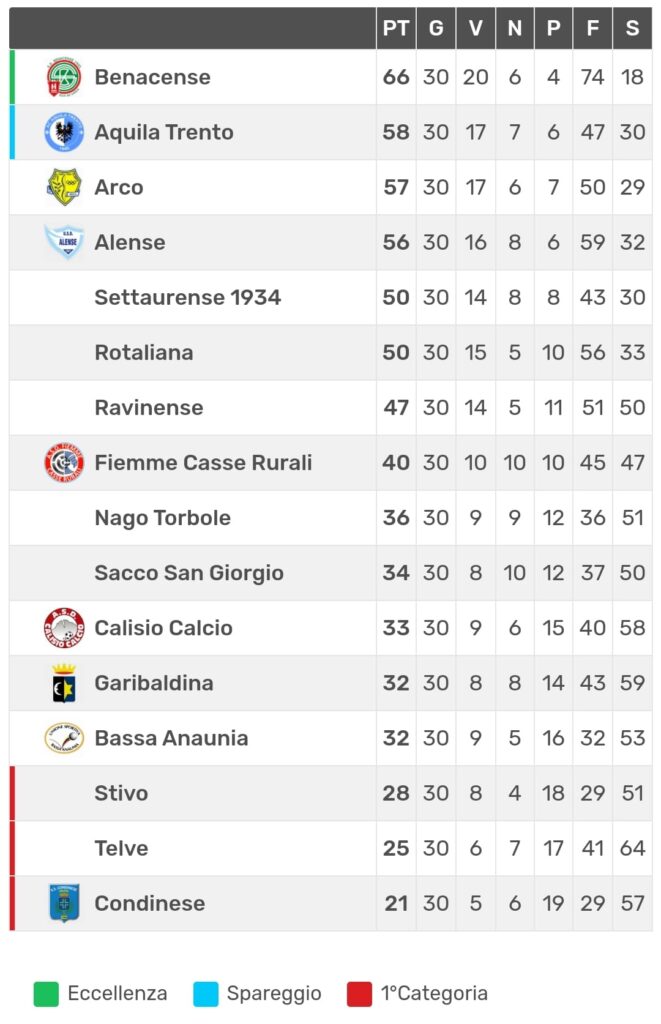
Task: Open the Settaurense 1934 team name
Action: tap(187, 297)
